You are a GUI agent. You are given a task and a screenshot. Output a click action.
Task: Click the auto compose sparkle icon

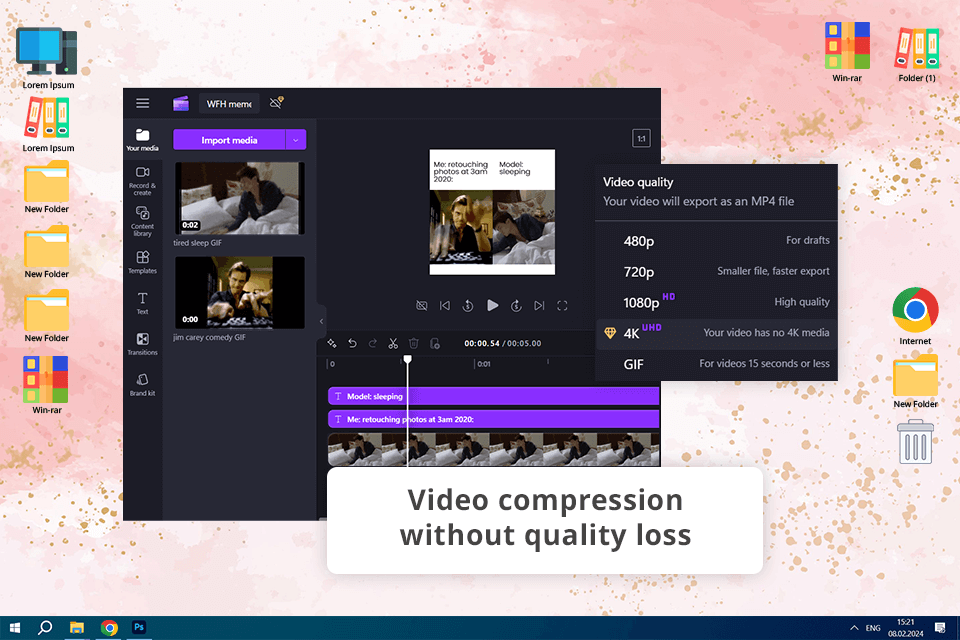click(x=332, y=343)
